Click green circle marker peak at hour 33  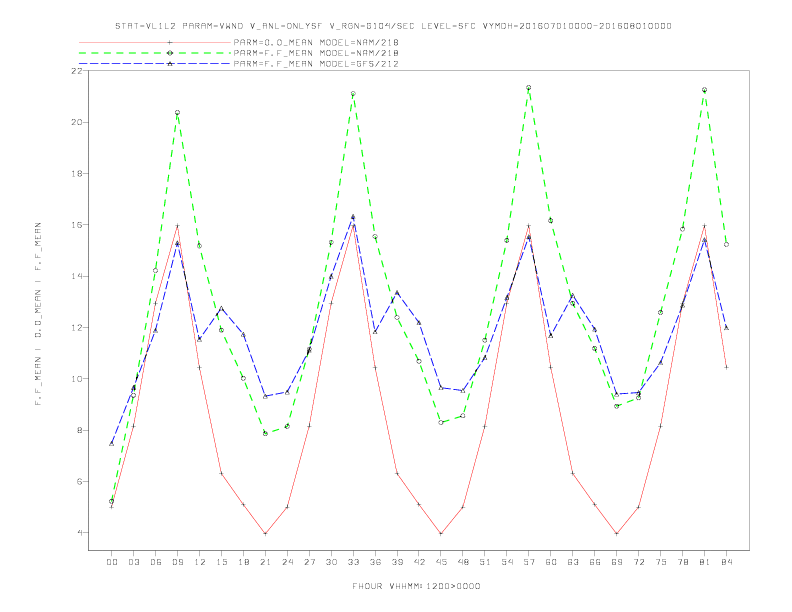[353, 93]
